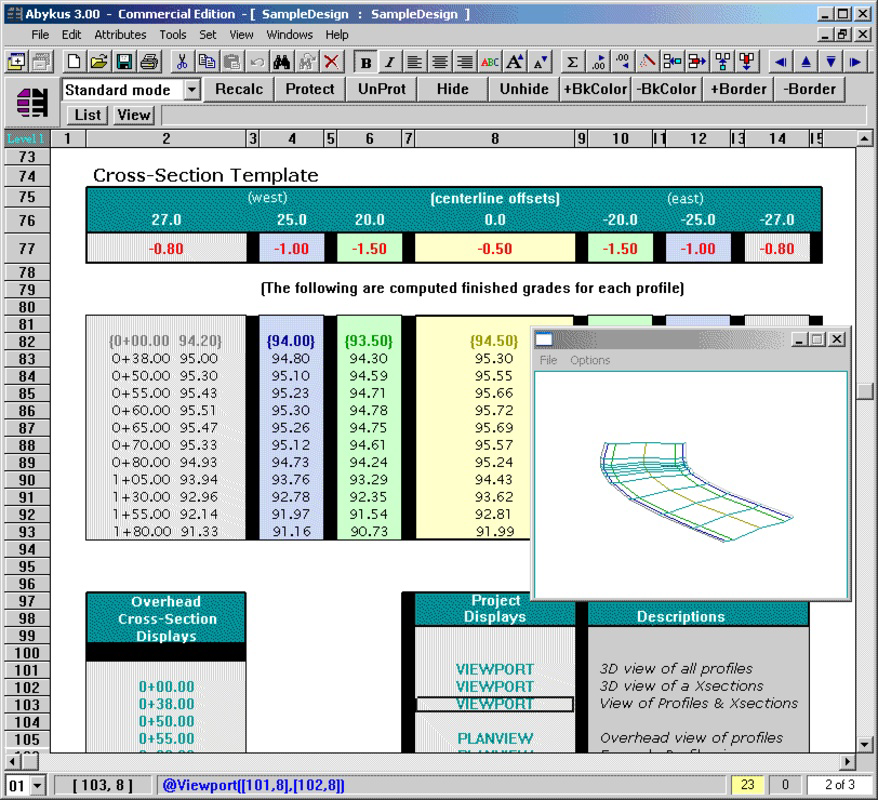Decrease decimal places icon
Image resolution: width=878 pixels, height=800 pixels.
pos(623,62)
